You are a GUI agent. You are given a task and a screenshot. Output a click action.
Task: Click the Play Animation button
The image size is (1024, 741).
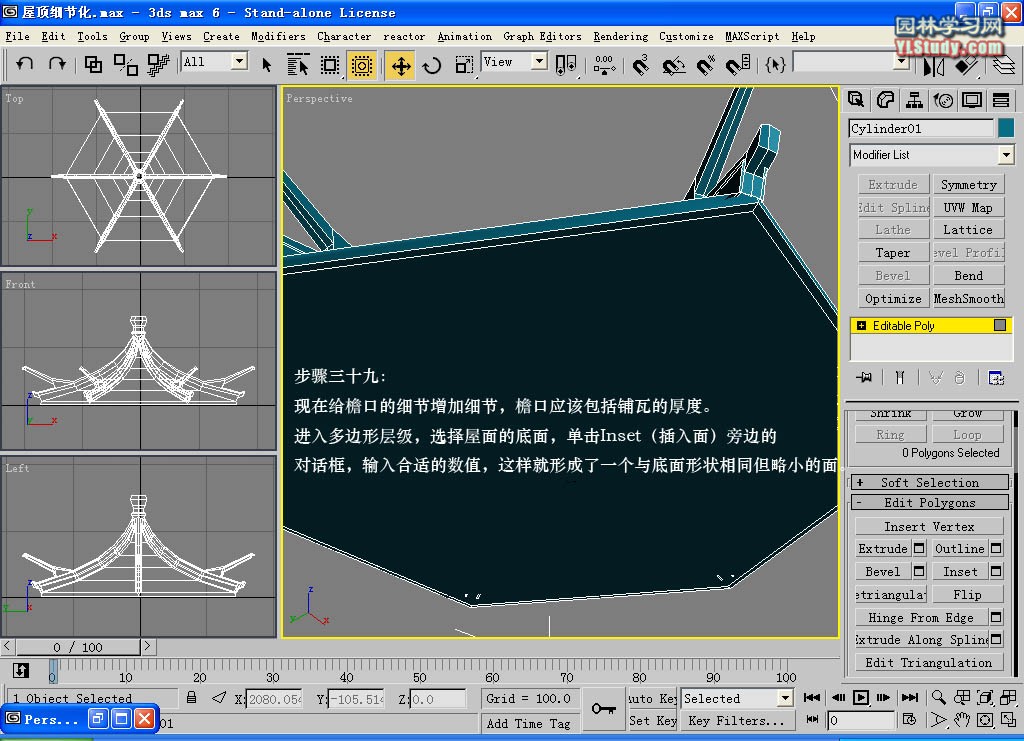861,697
